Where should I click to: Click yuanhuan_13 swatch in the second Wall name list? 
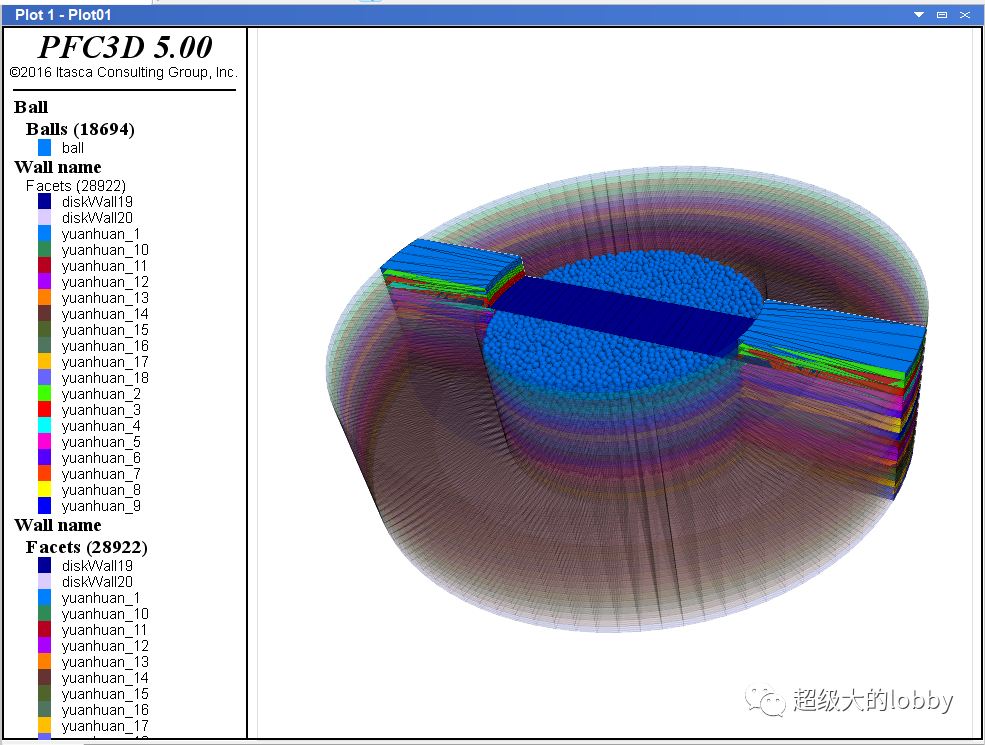click(45, 661)
